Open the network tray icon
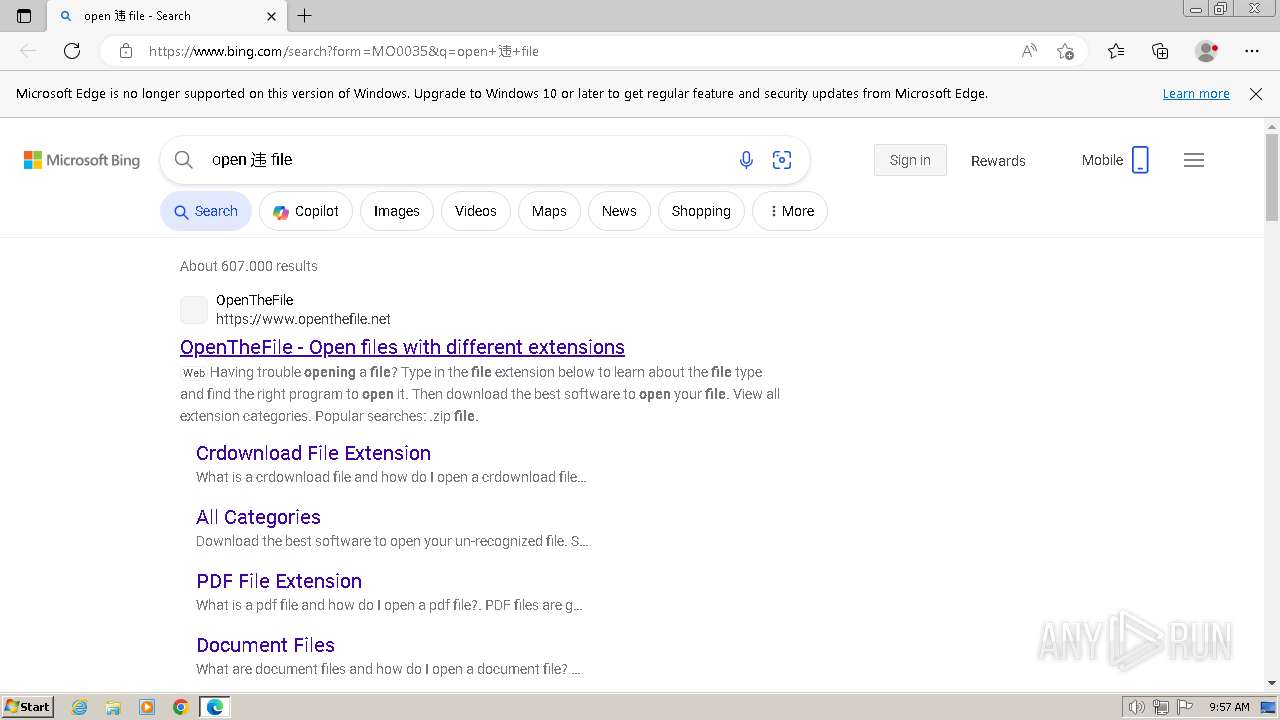The image size is (1280, 720). (x=1160, y=707)
